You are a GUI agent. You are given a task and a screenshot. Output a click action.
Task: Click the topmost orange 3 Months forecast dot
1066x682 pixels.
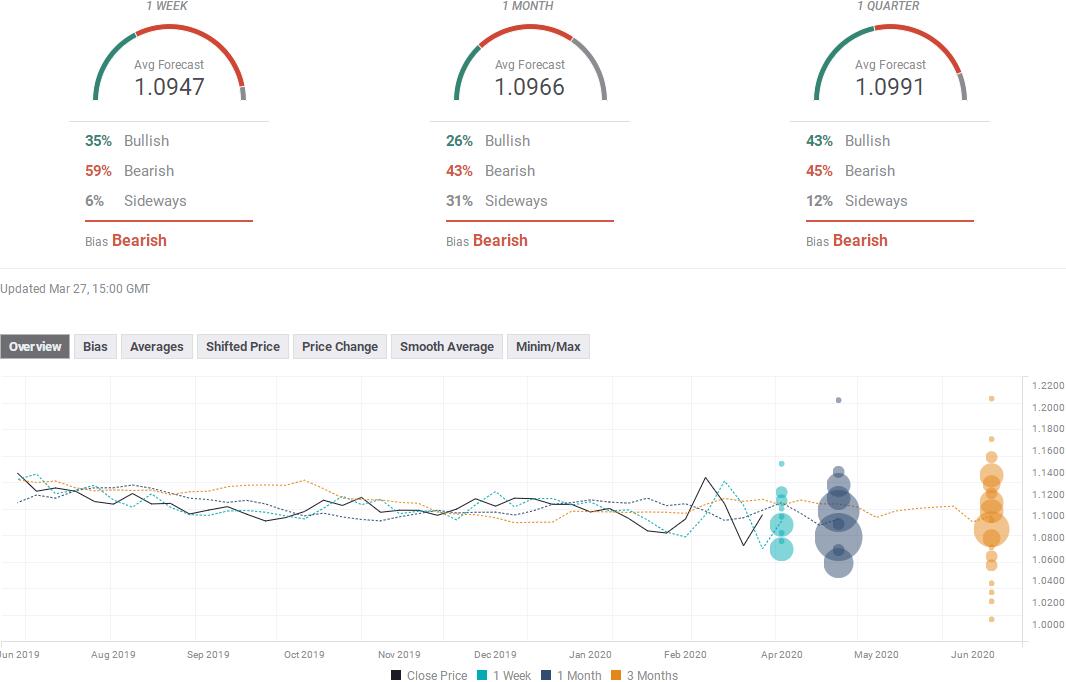[991, 398]
